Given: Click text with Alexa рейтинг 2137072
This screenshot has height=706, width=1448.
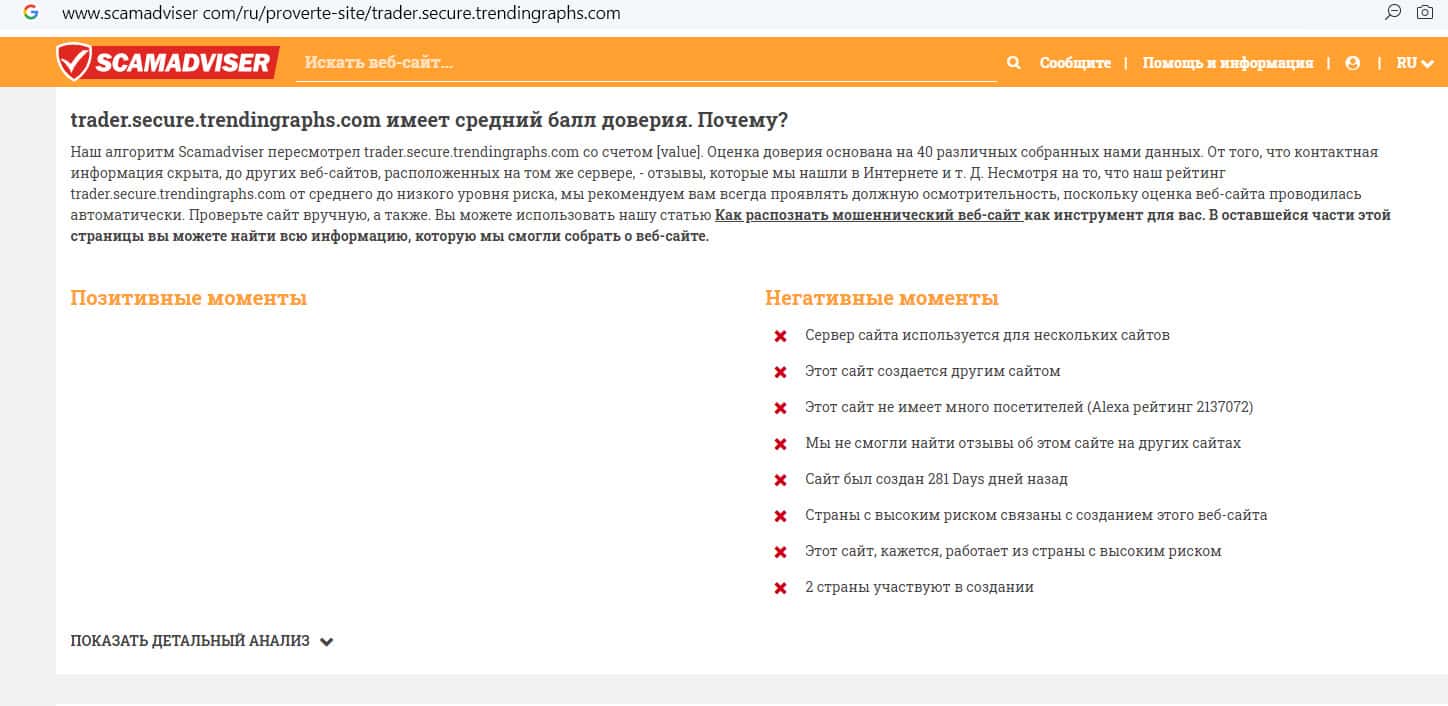Looking at the screenshot, I should coord(1029,407).
